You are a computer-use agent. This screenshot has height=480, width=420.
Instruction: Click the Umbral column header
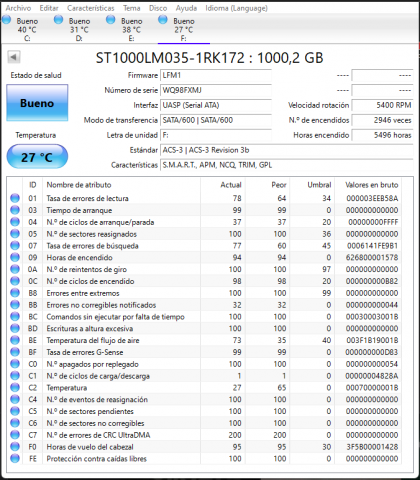[x=311, y=185]
